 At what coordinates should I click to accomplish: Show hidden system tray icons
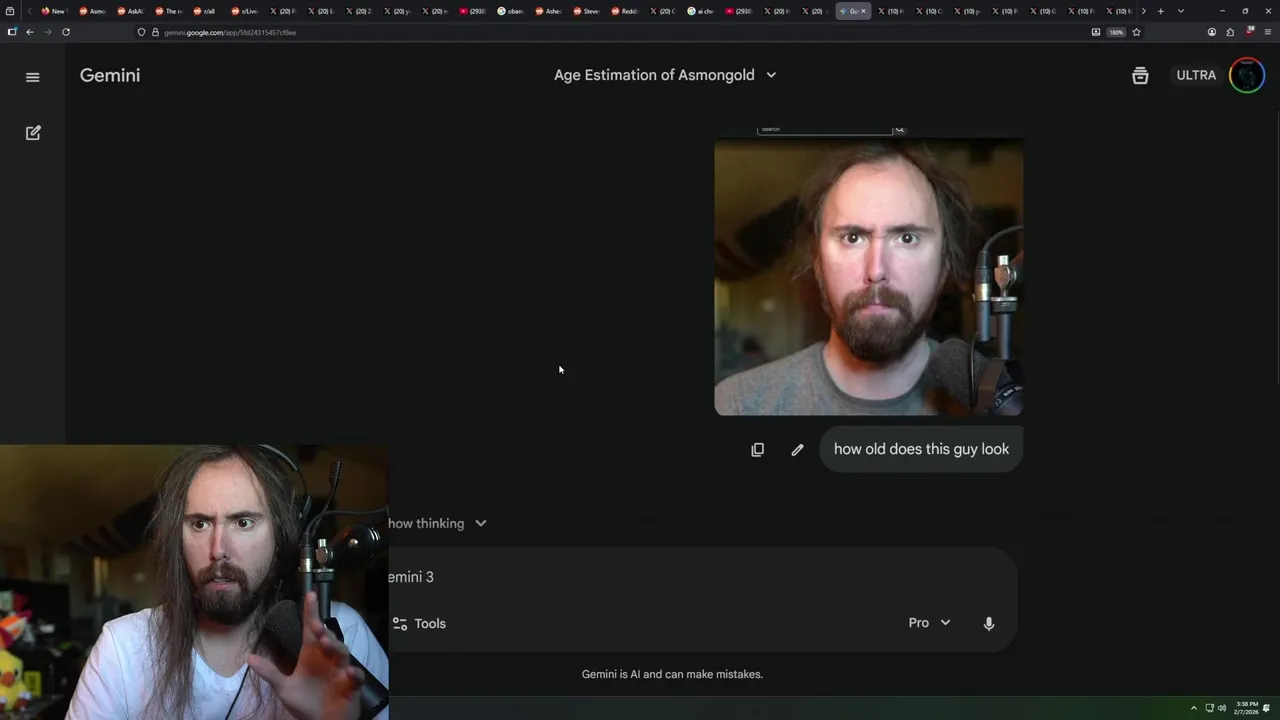pos(1193,708)
